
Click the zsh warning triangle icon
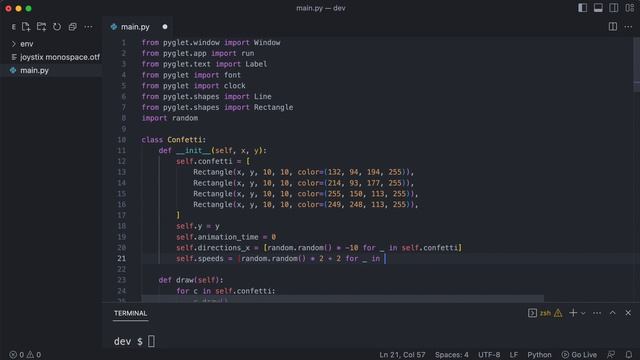pyautogui.click(x=558, y=313)
